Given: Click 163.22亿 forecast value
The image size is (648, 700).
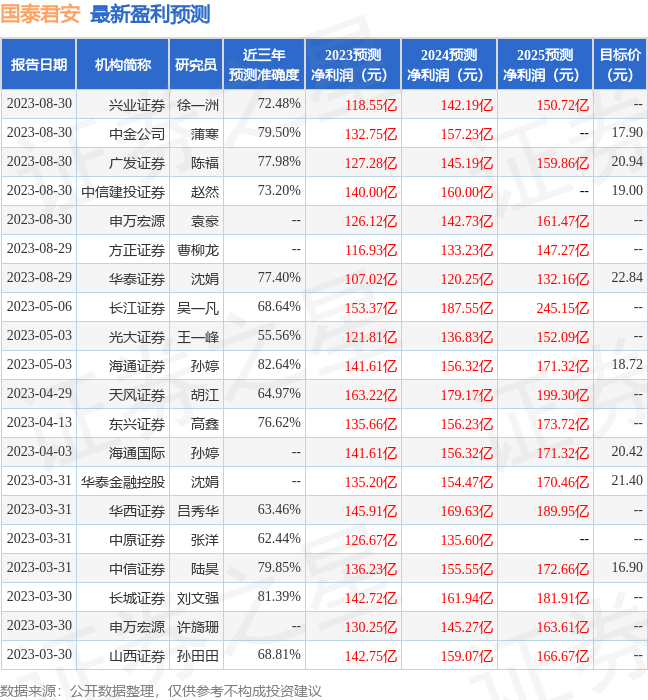Looking at the screenshot, I should [x=371, y=396].
